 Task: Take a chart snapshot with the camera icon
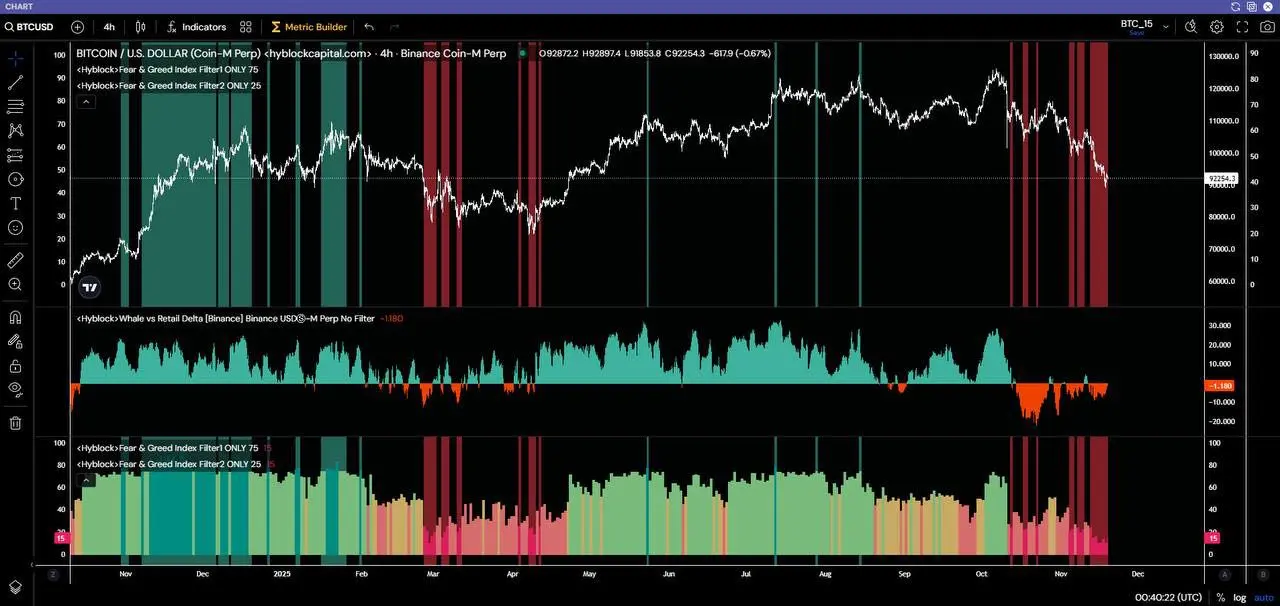pyautogui.click(x=1267, y=27)
